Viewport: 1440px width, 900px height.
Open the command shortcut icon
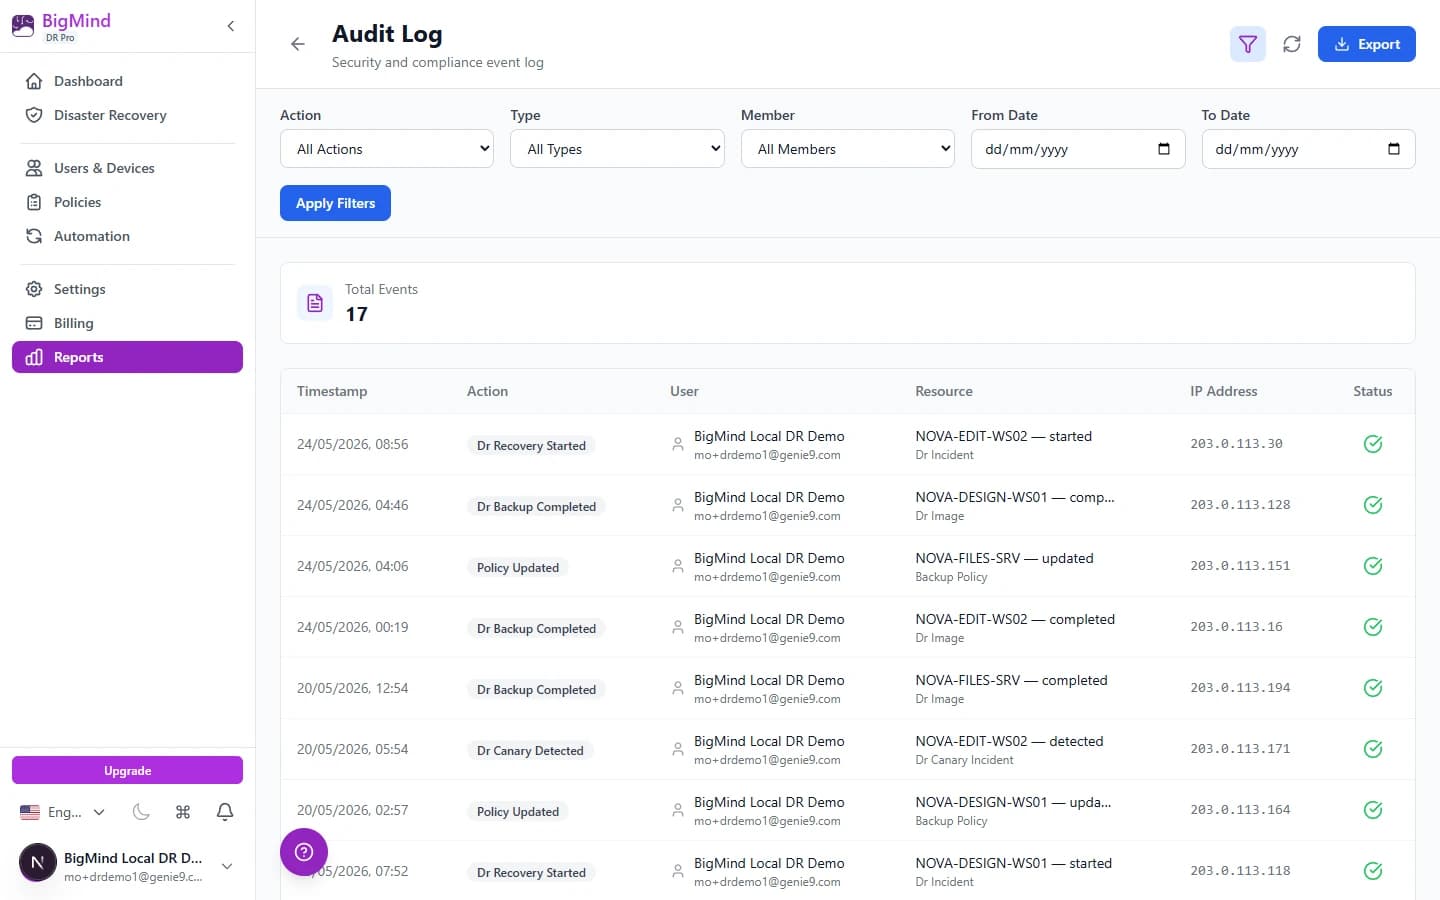(x=183, y=812)
